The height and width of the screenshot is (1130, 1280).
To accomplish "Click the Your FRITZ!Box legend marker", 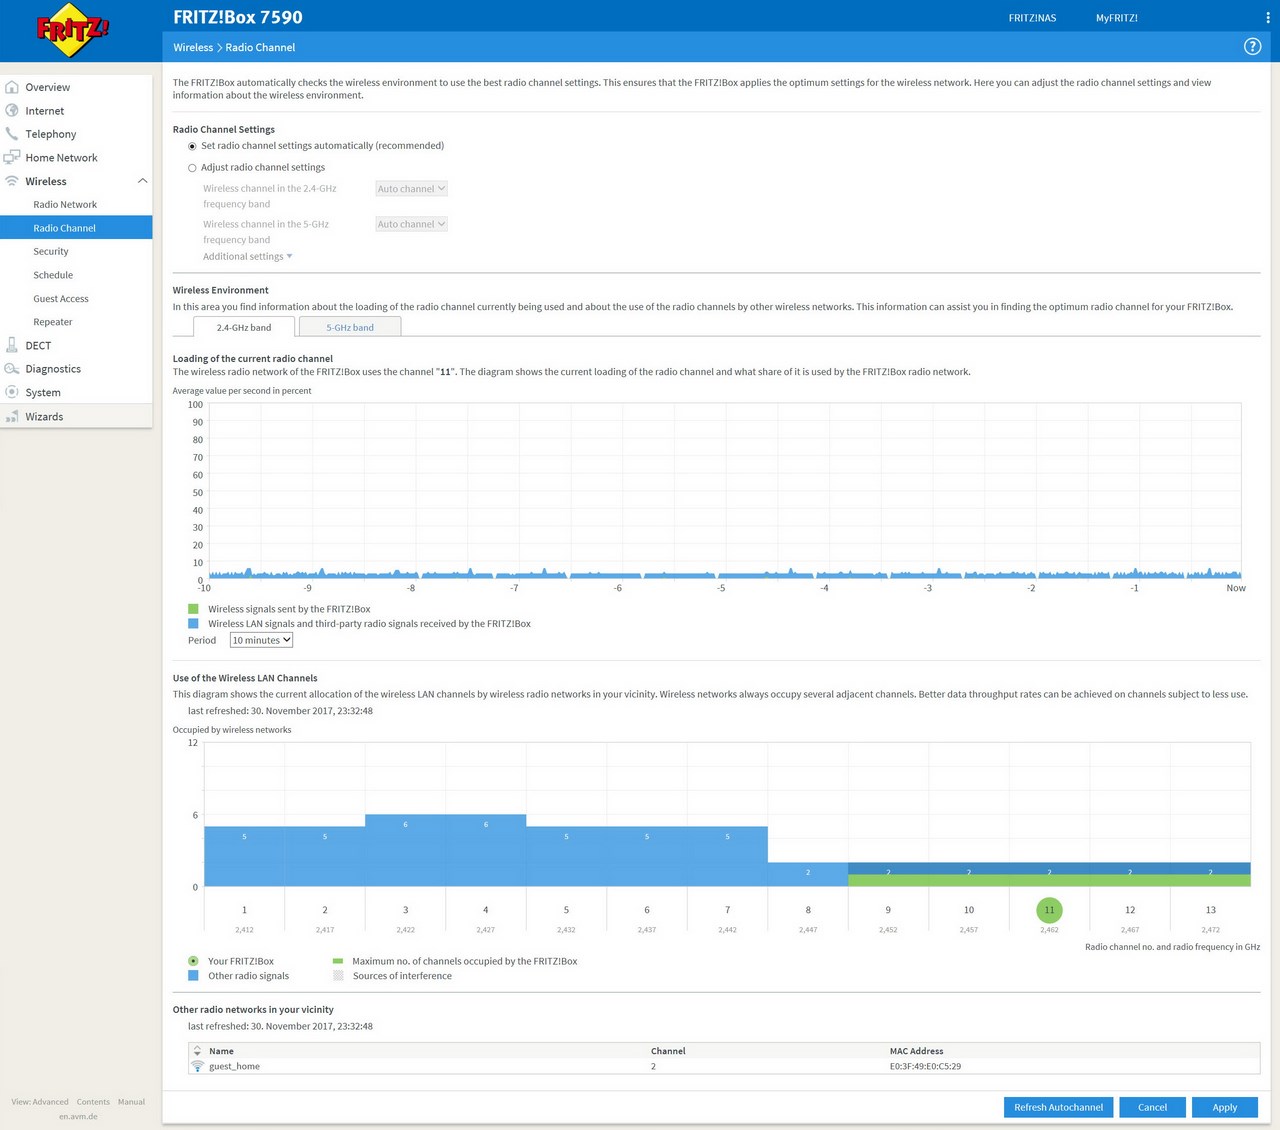I will coord(193,961).
